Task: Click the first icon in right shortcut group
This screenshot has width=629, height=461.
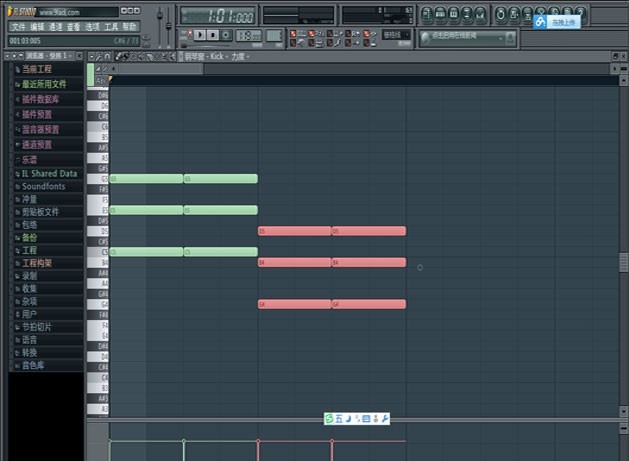Action: coord(501,14)
